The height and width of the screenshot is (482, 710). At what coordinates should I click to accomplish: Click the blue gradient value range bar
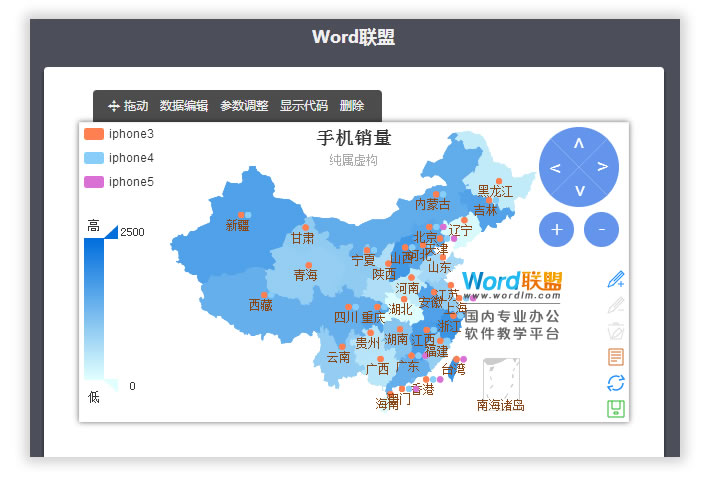click(x=94, y=309)
